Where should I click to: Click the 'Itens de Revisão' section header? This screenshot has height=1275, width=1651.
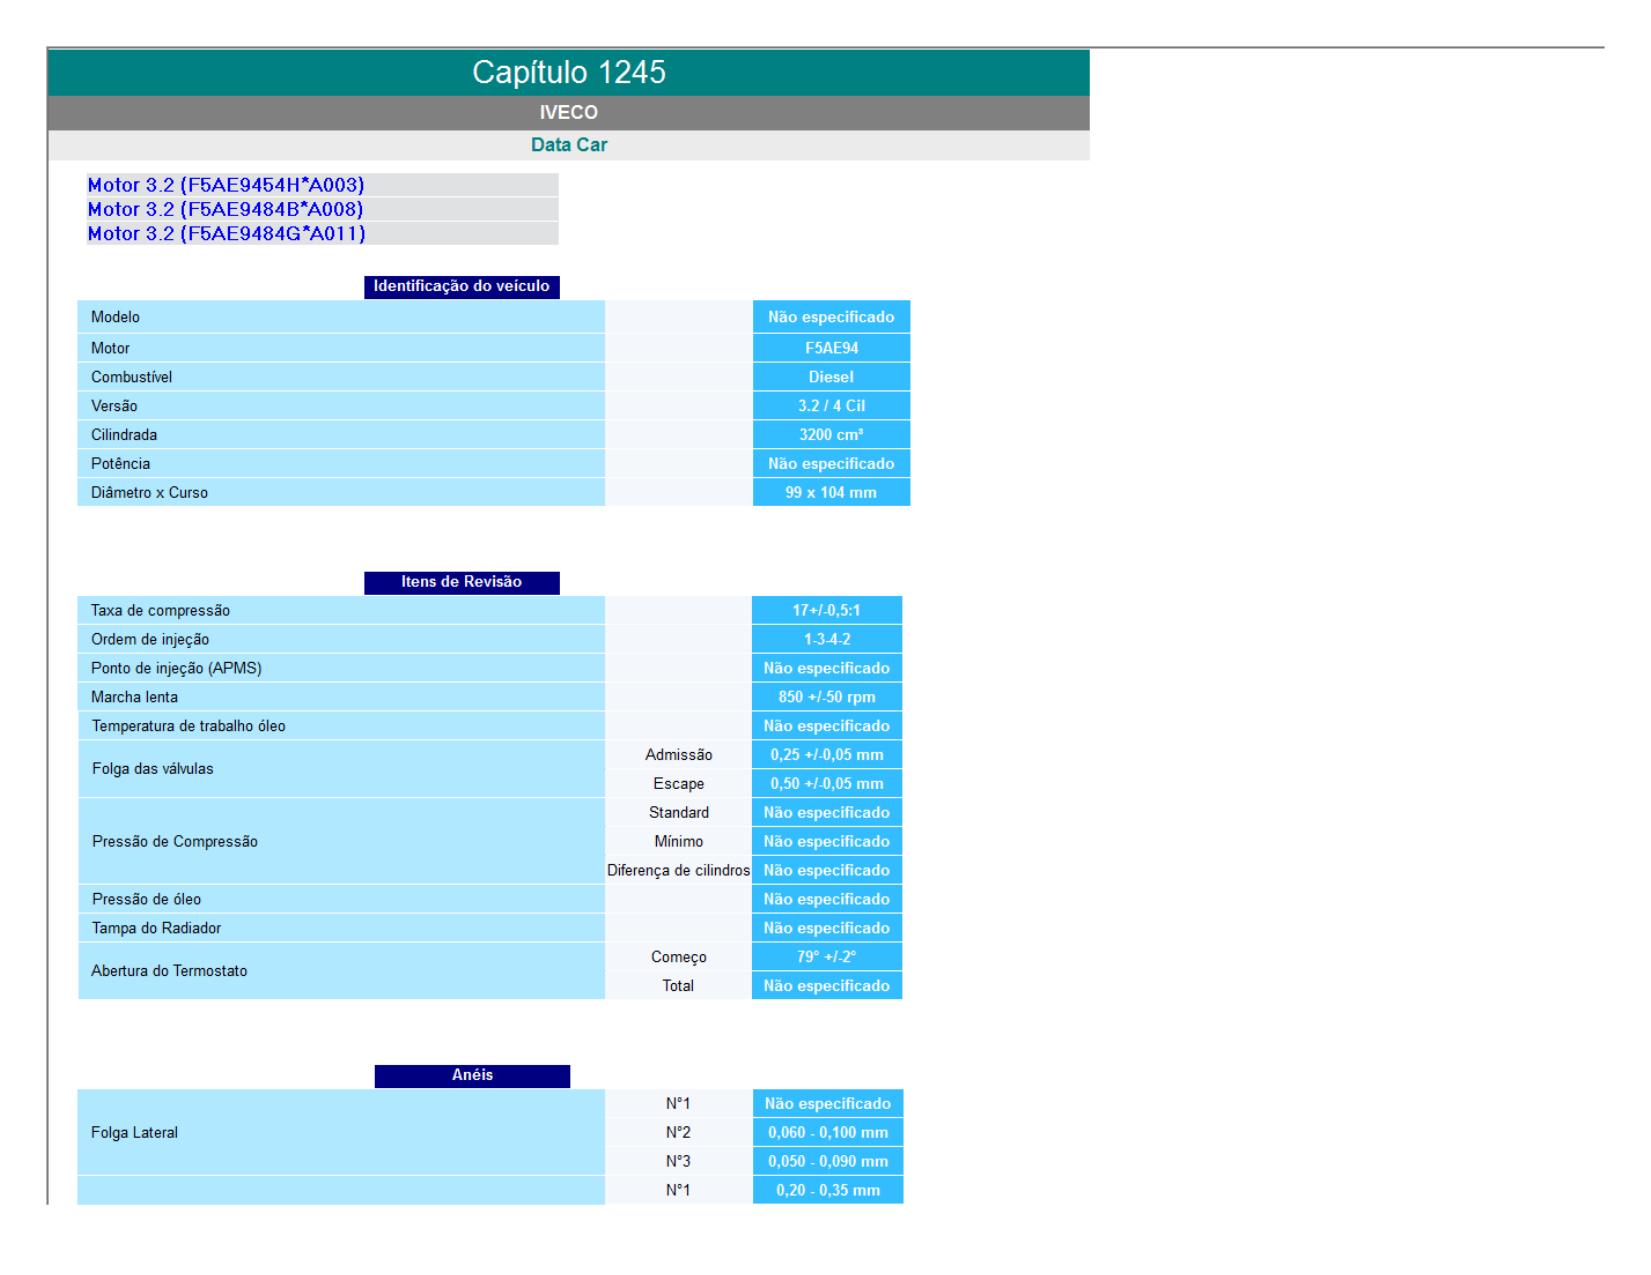tap(462, 582)
